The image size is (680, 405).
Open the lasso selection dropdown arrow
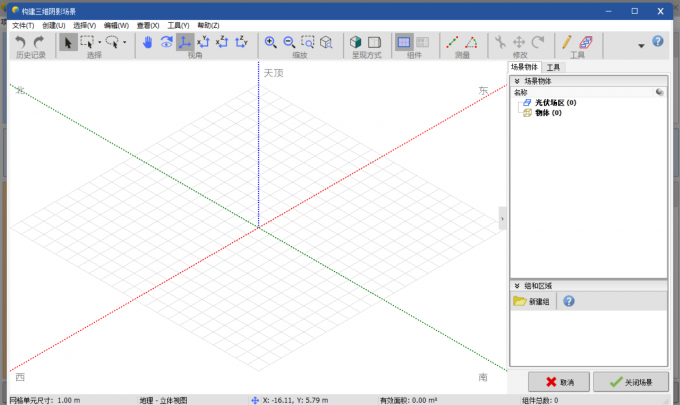124,42
